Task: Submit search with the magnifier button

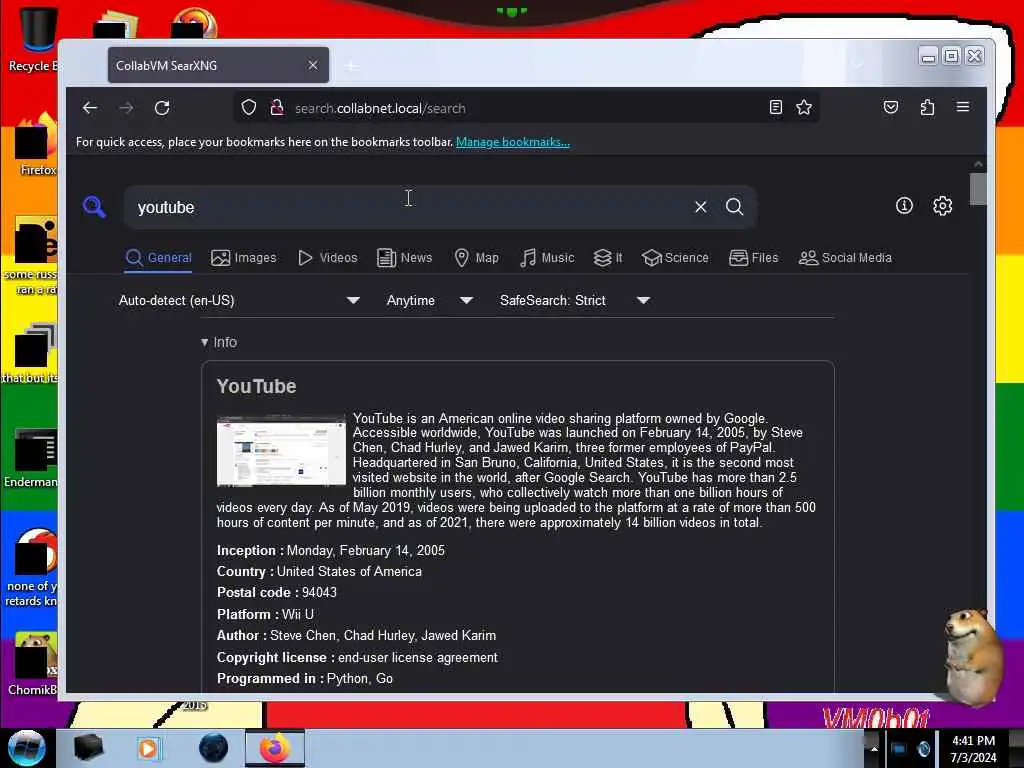Action: click(735, 207)
